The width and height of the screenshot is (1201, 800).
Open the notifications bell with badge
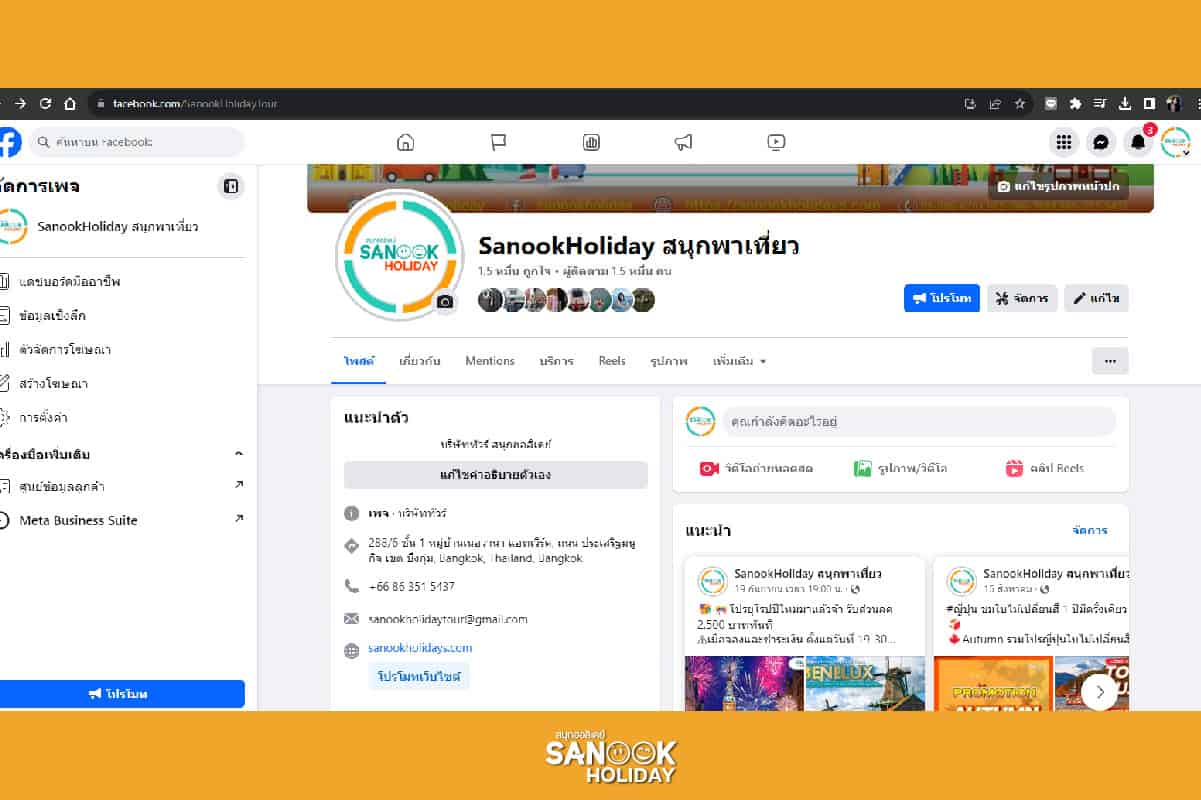coord(1139,142)
